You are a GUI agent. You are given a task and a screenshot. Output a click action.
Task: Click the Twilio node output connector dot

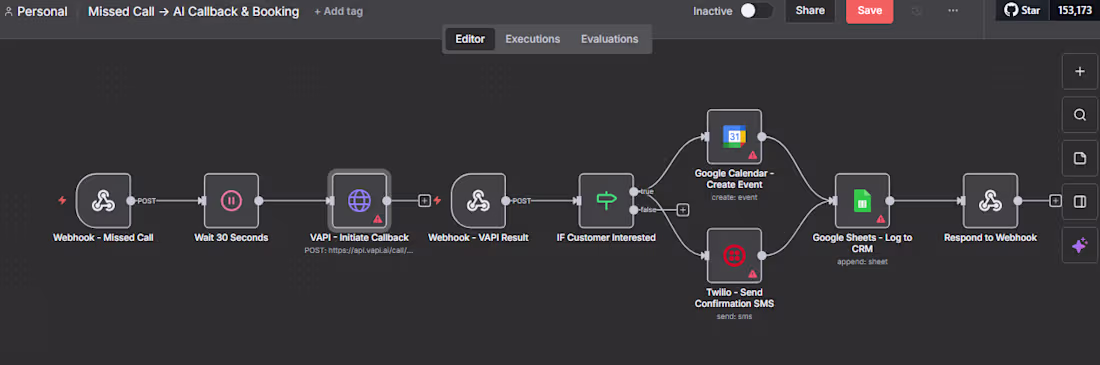coord(762,256)
